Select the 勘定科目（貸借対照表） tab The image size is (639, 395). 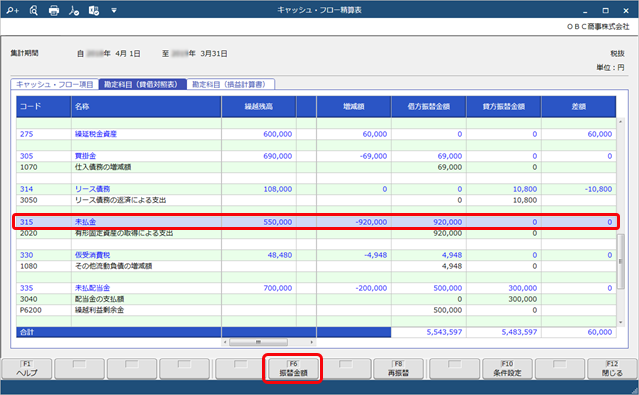(x=142, y=84)
